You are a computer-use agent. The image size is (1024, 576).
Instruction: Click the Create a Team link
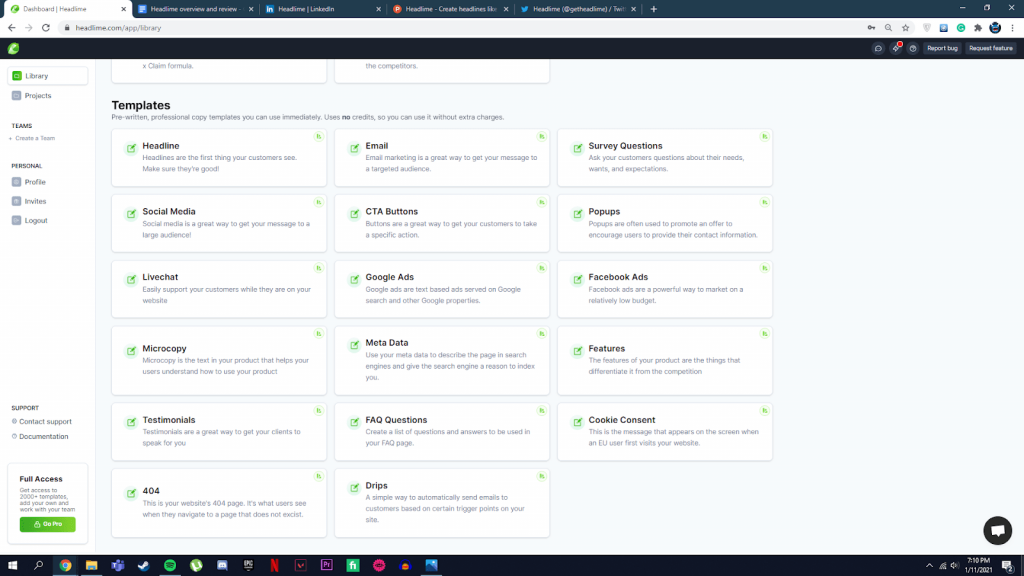33,138
